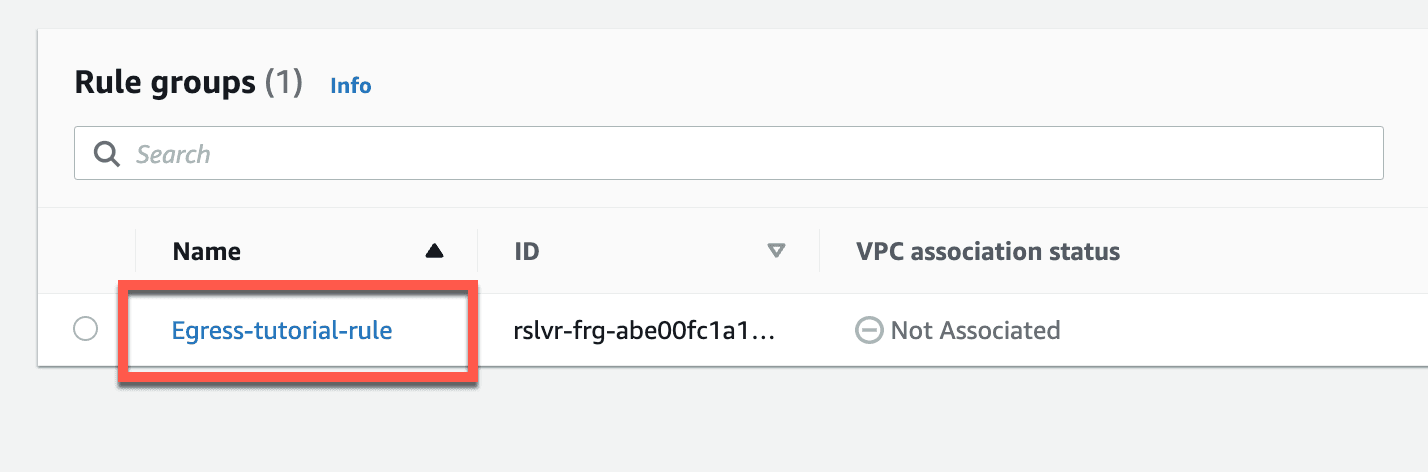Viewport: 1428px width, 472px height.
Task: Focus the Search rule groups field
Action: click(729, 153)
